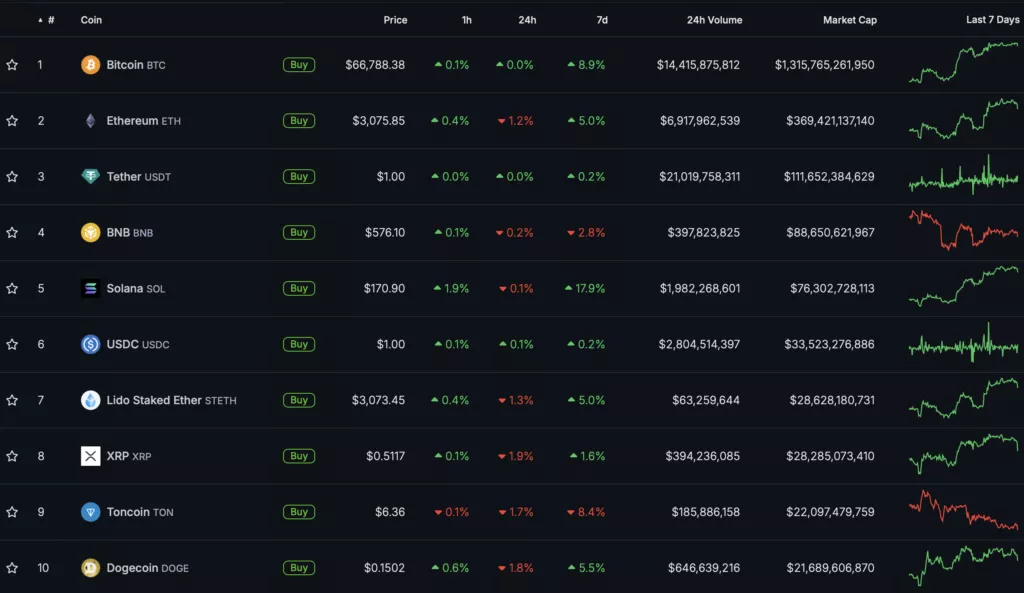Screen dimensions: 1024x593
Task: Star Tether as a favorite
Action: point(12,176)
